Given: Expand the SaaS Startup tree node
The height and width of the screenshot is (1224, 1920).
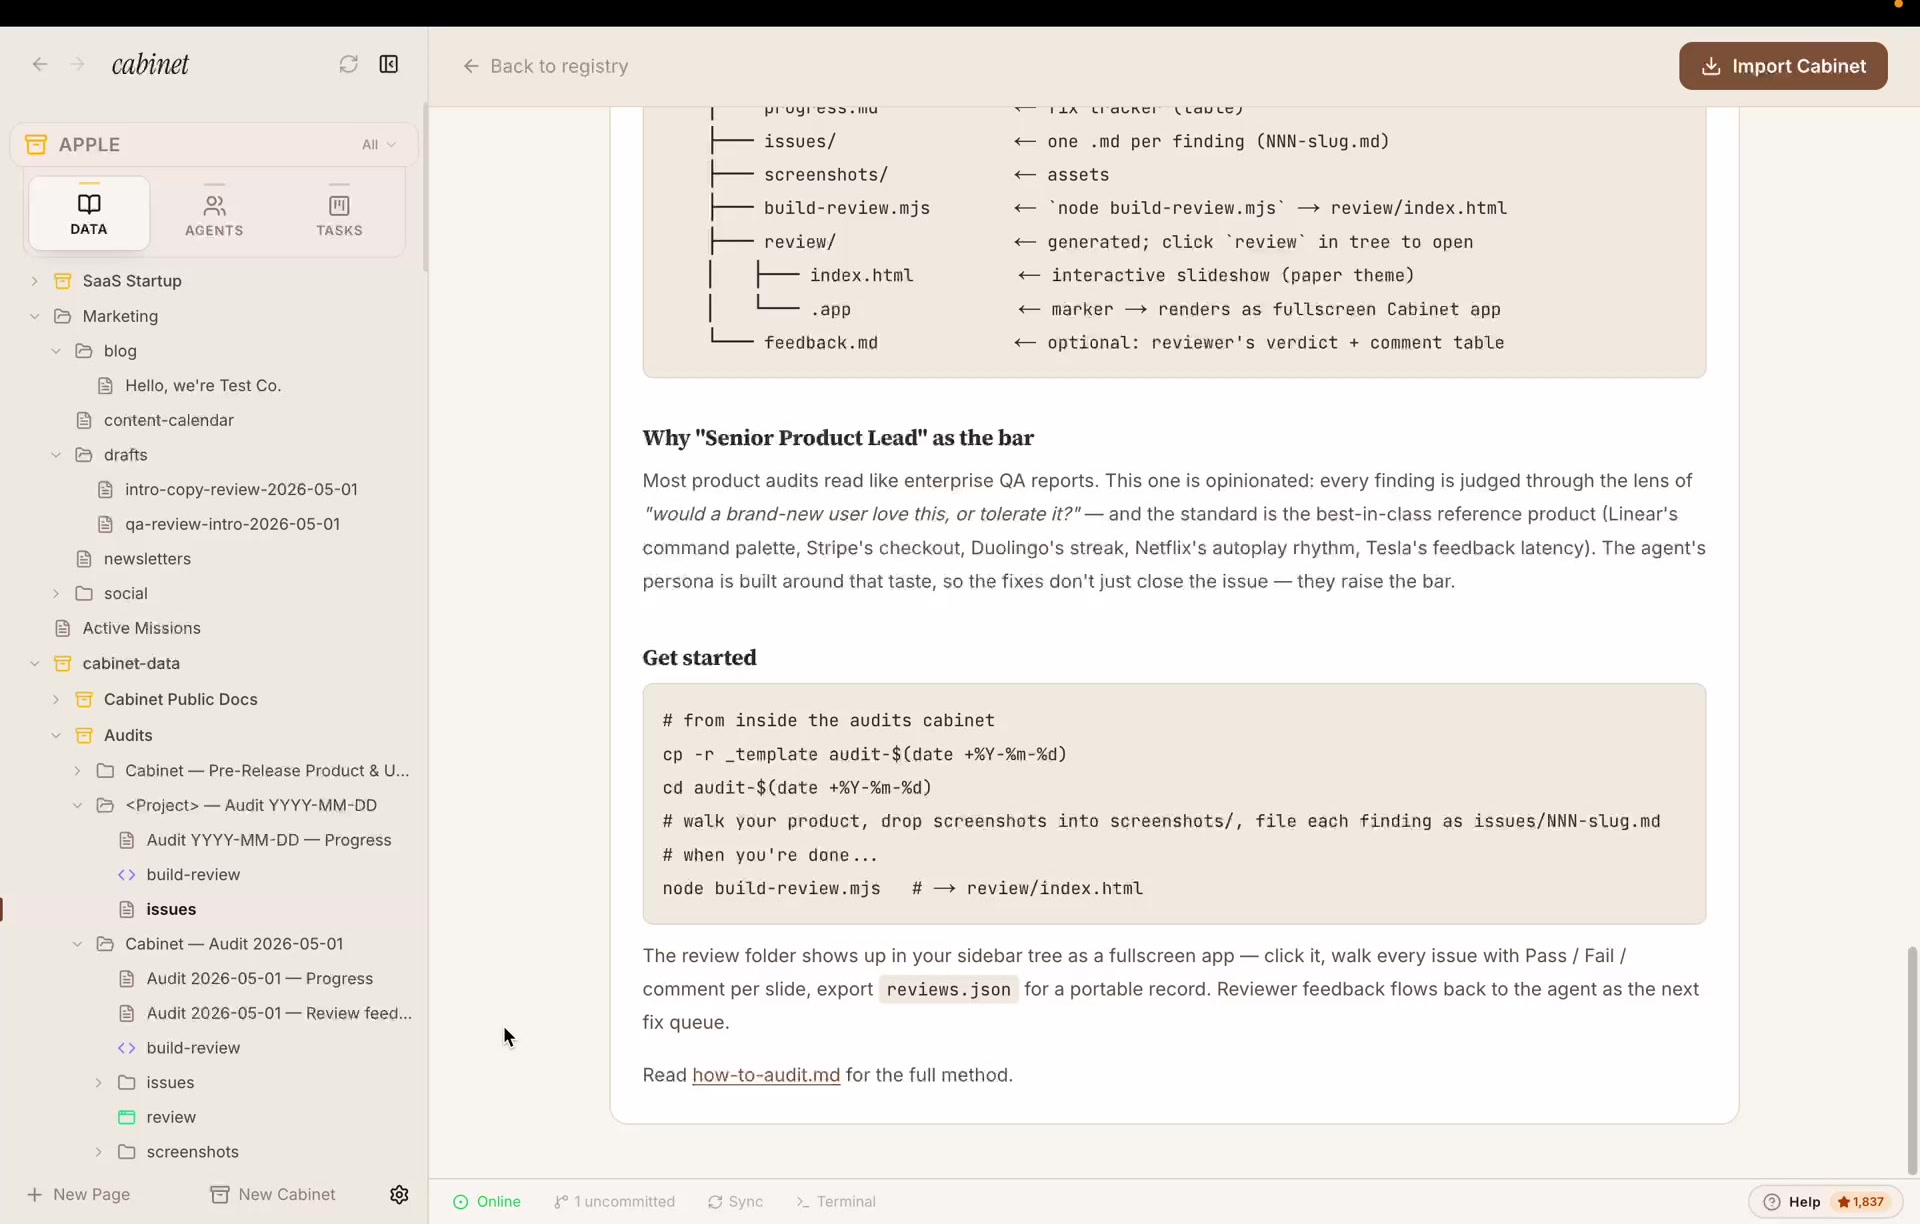Looking at the screenshot, I should pyautogui.click(x=35, y=281).
